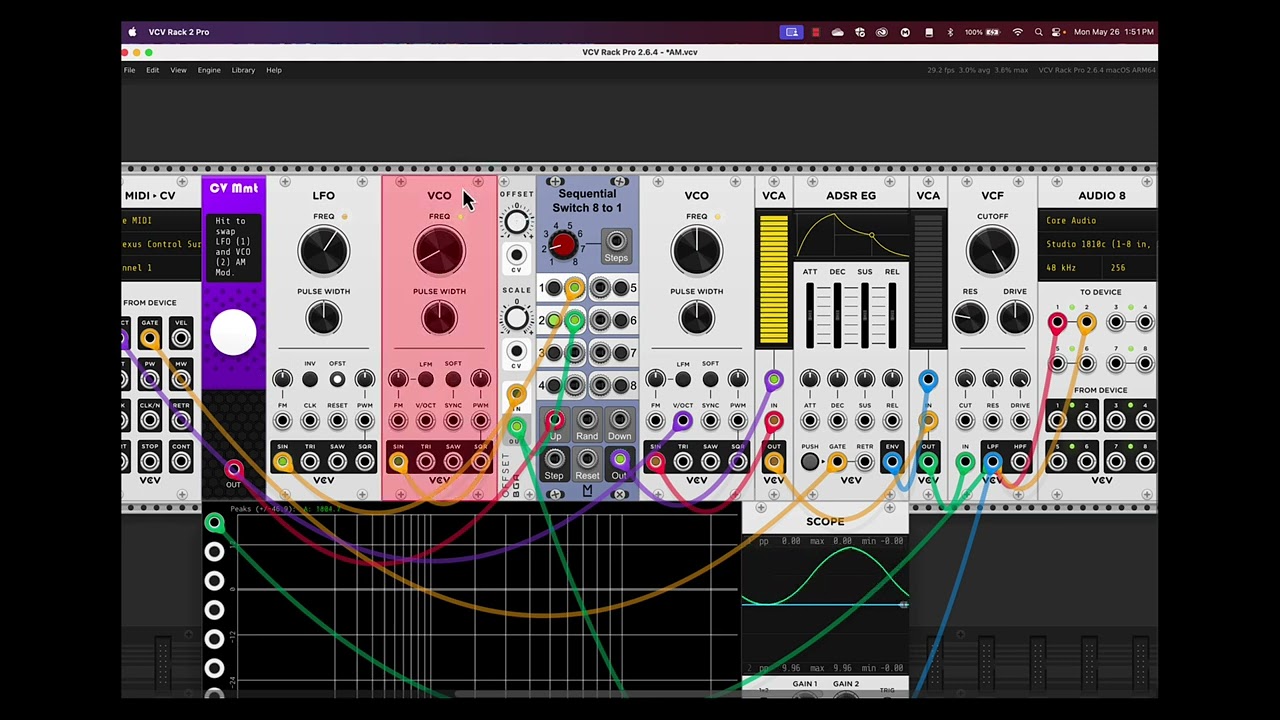1280x720 pixels.
Task: Click the ADSR EG ENV output jack
Action: point(892,461)
